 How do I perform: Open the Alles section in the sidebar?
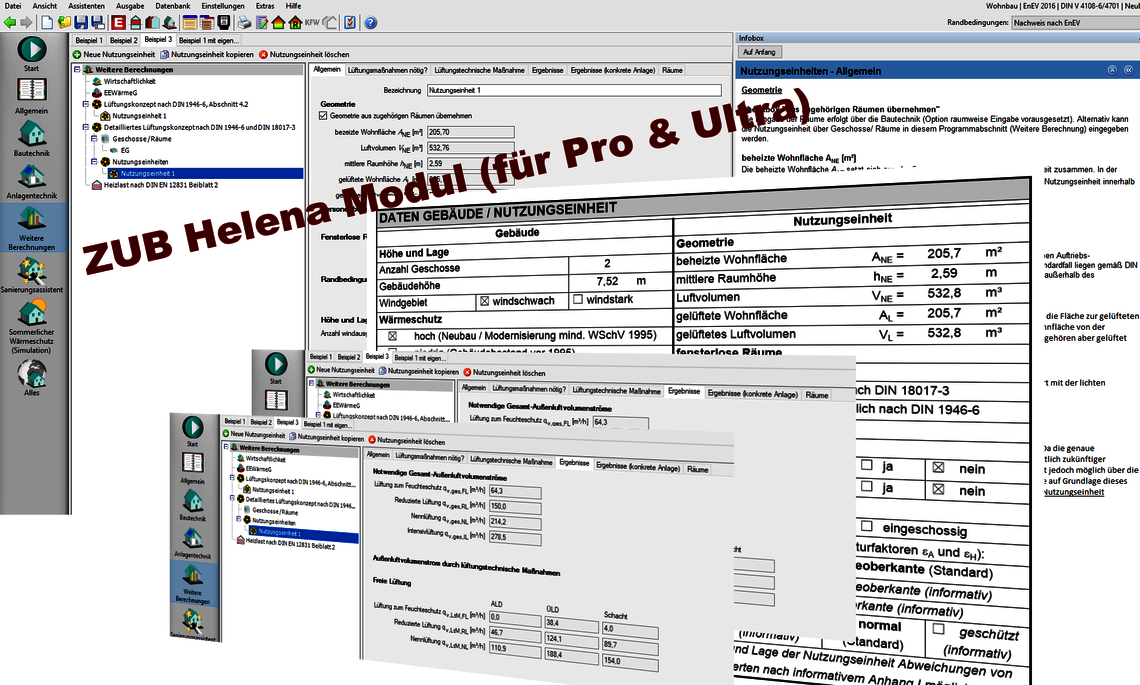tap(32, 377)
